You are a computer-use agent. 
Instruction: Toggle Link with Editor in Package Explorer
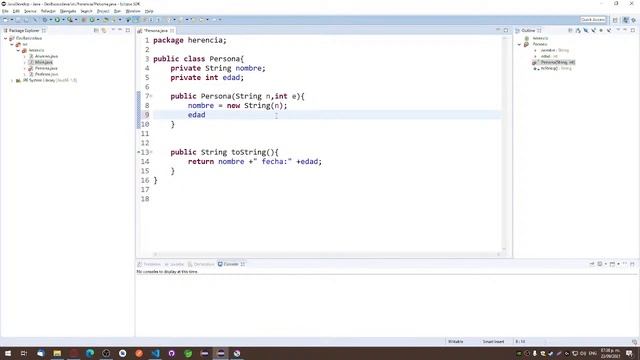tap(104, 30)
